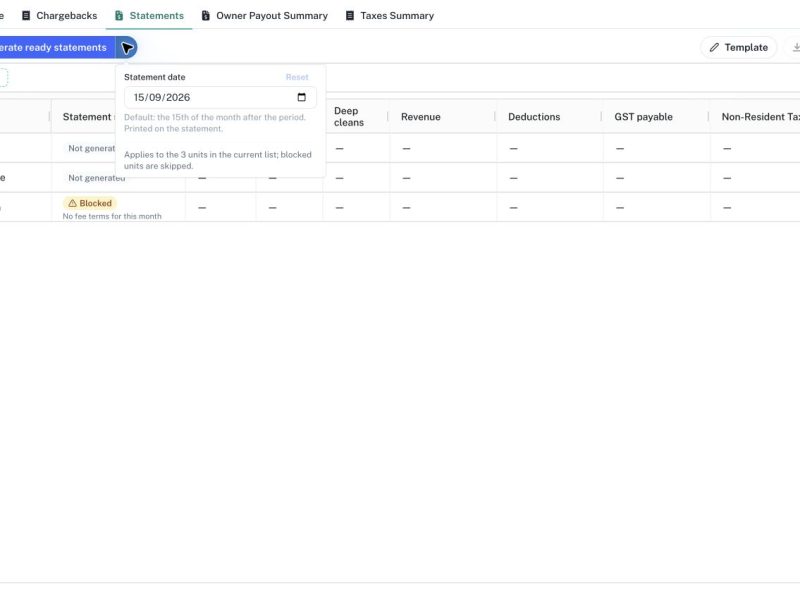Viewport: 800px width, 600px height.
Task: Click the warning icon in Blocked badge
Action: (x=72, y=203)
